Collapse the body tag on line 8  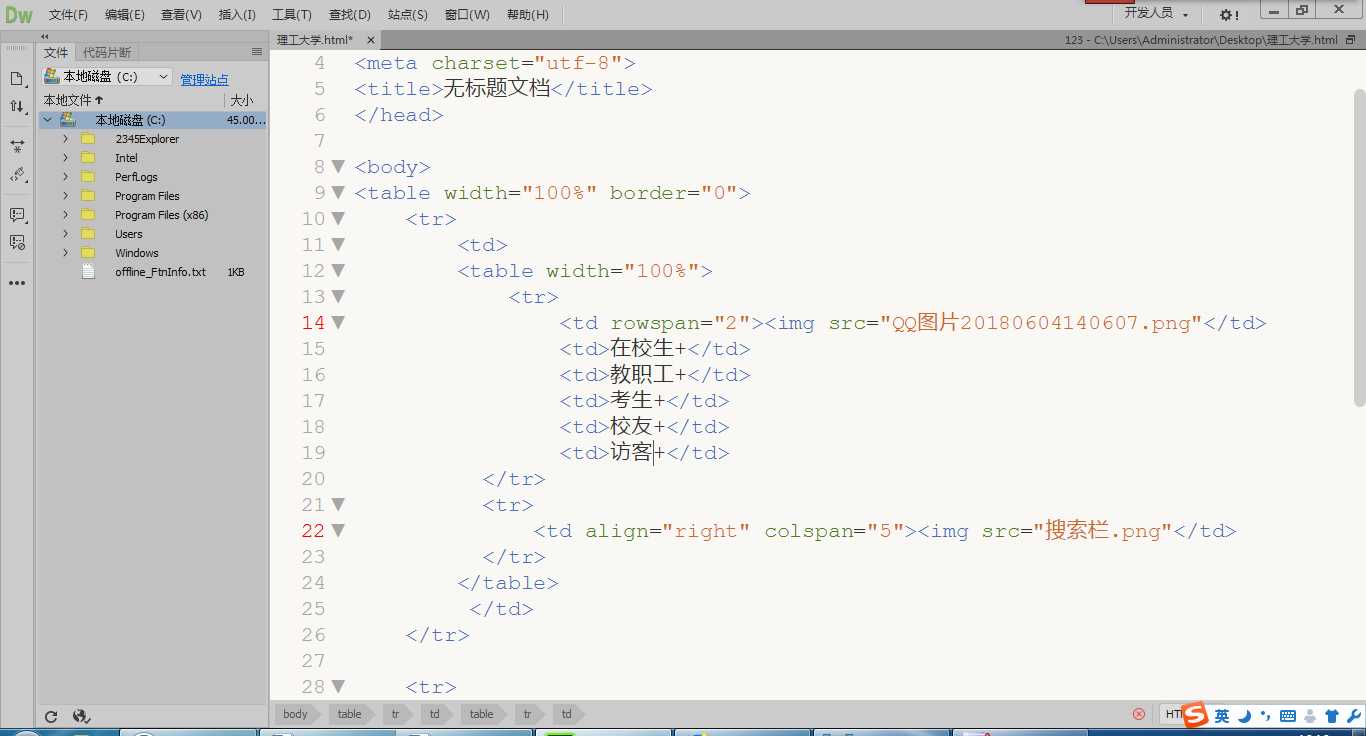[x=338, y=167]
